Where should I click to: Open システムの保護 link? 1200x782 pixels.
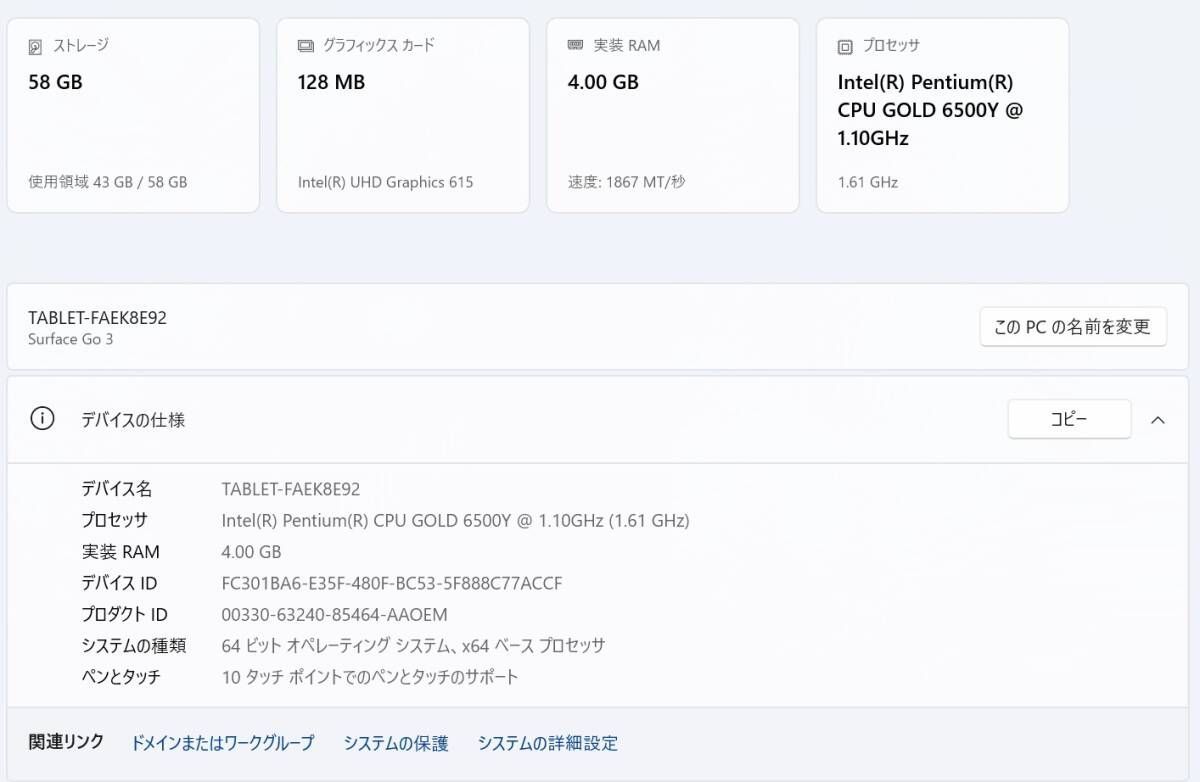(396, 743)
